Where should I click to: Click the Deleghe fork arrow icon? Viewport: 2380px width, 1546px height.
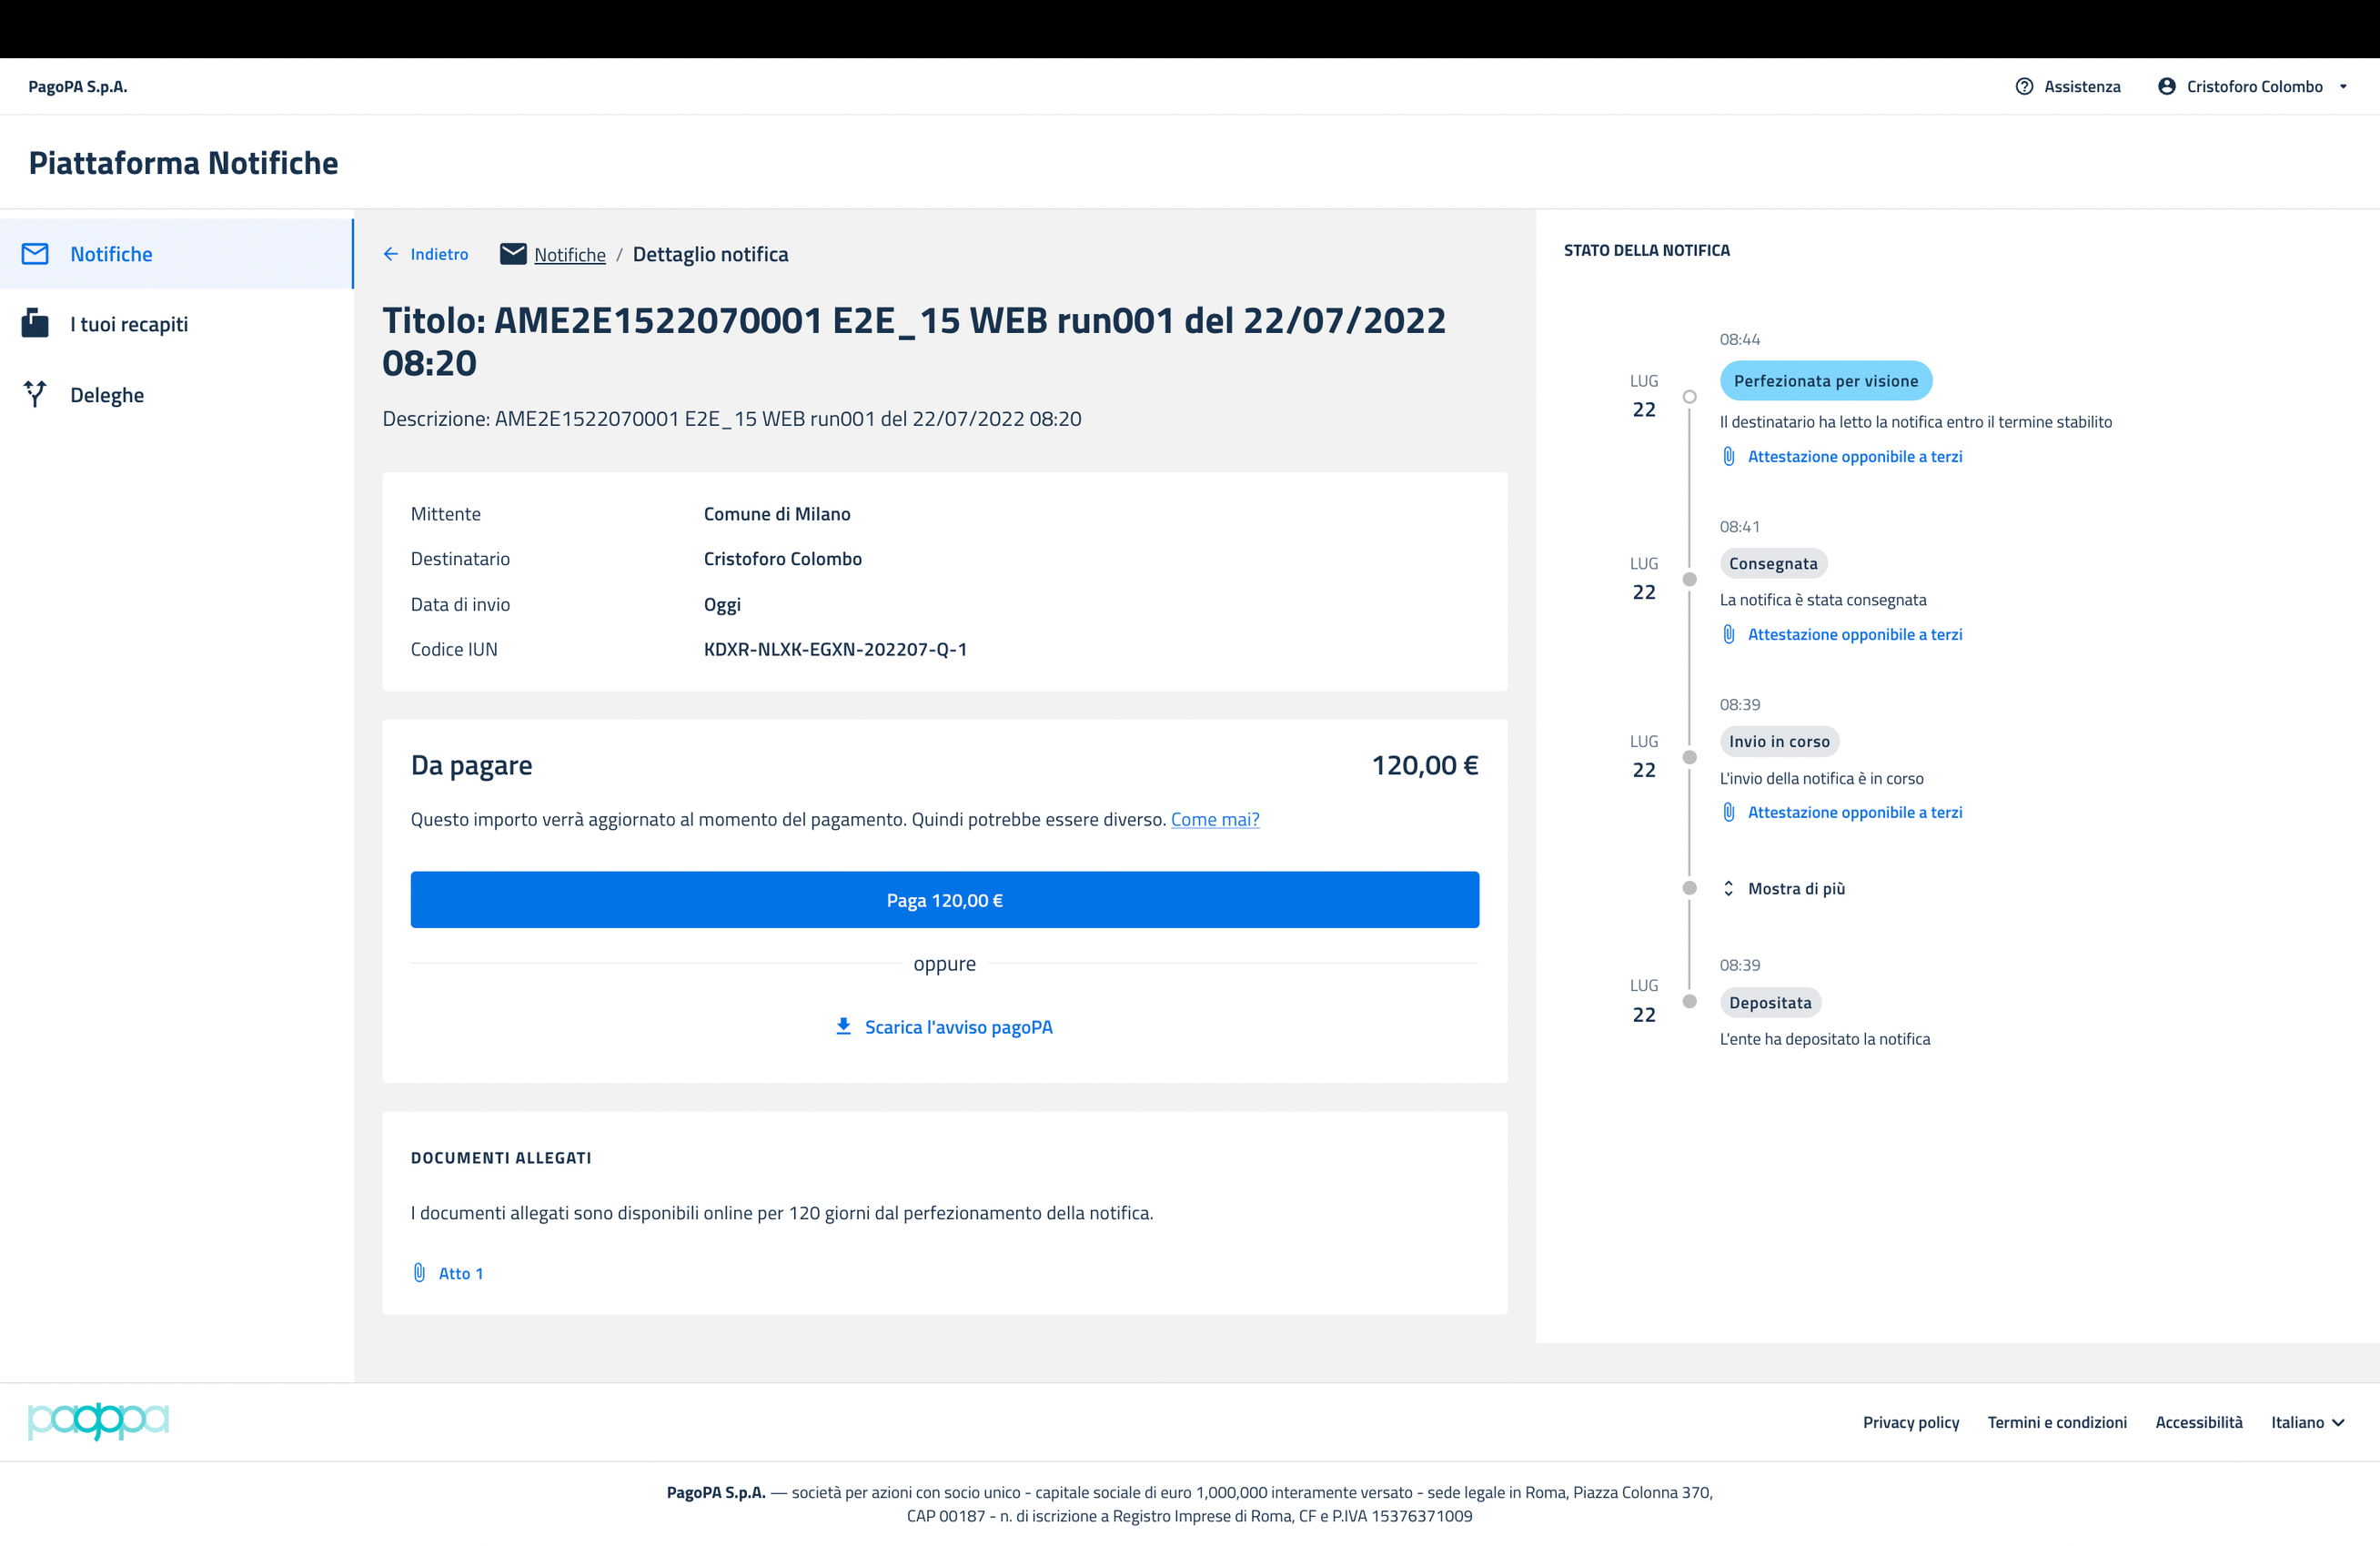click(x=35, y=394)
